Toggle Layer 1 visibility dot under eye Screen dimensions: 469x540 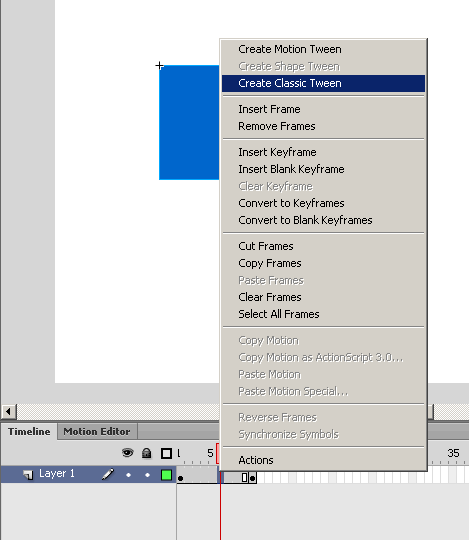128,475
